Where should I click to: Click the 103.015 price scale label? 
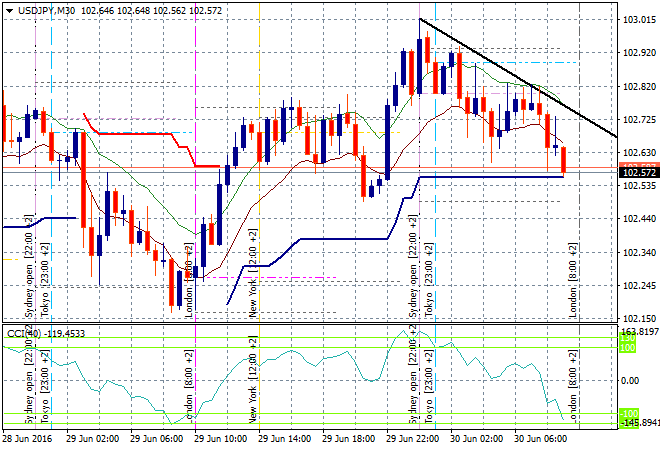[638, 19]
